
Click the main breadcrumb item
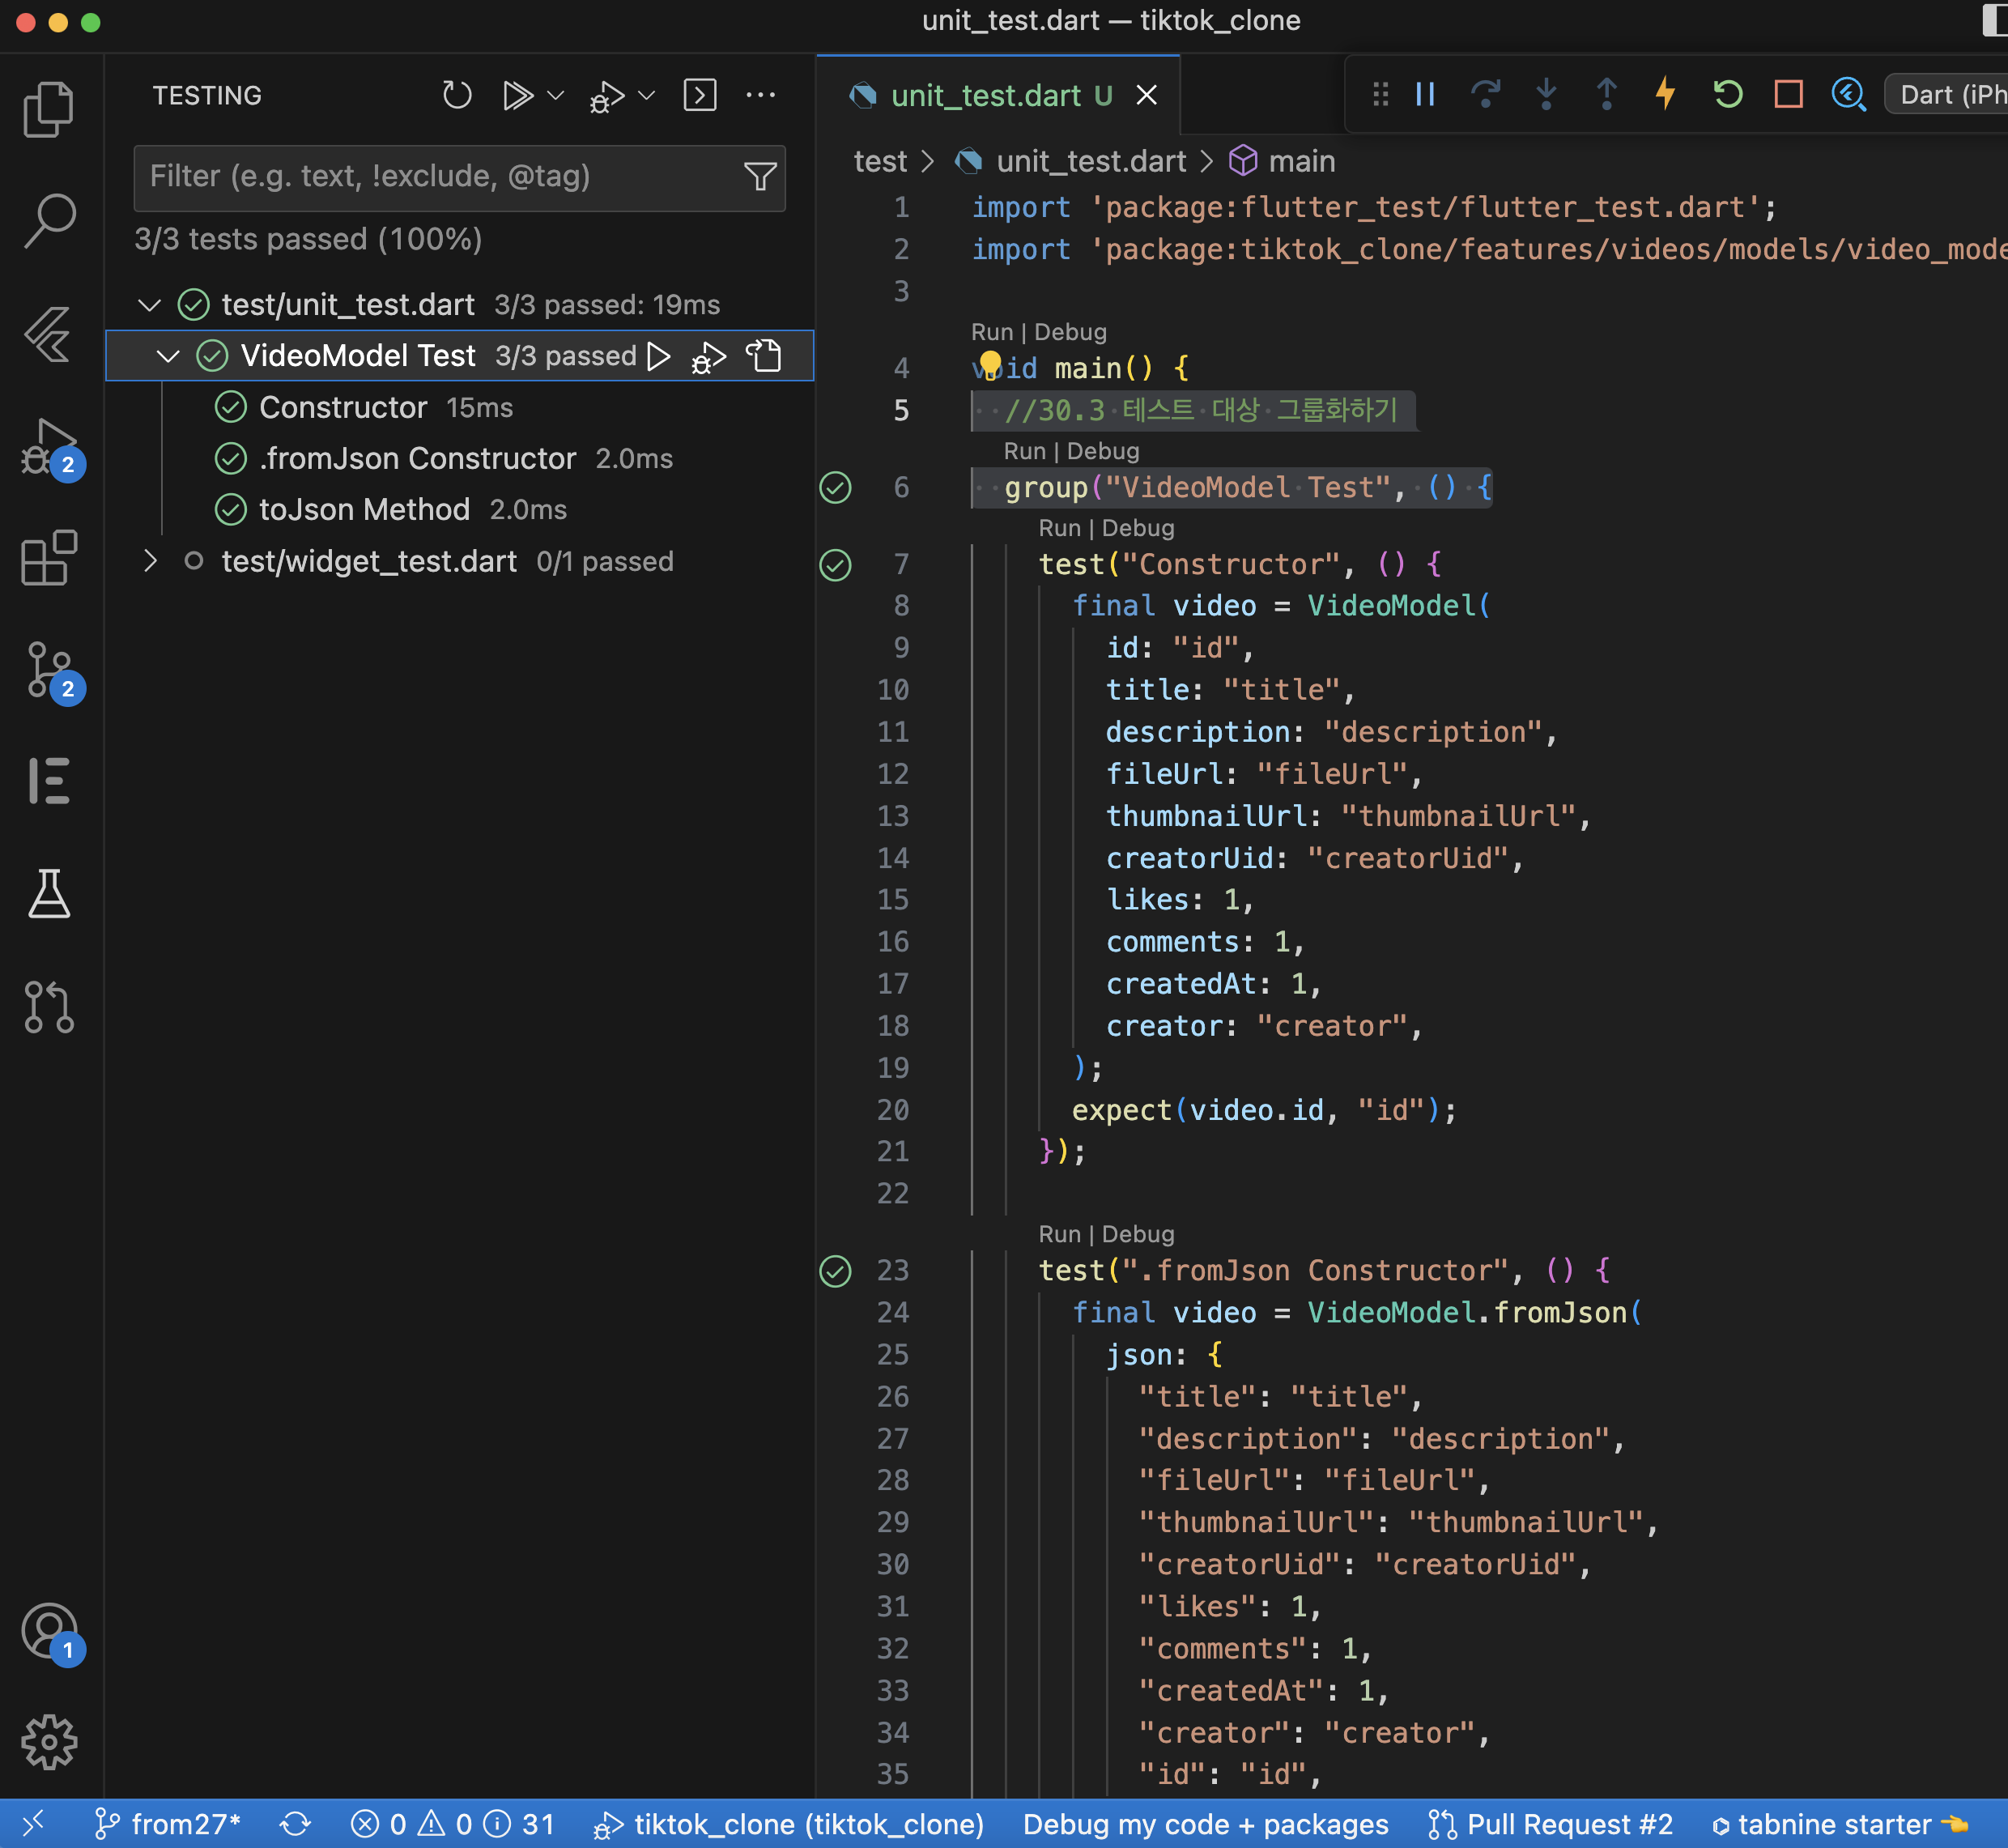tap(1301, 161)
